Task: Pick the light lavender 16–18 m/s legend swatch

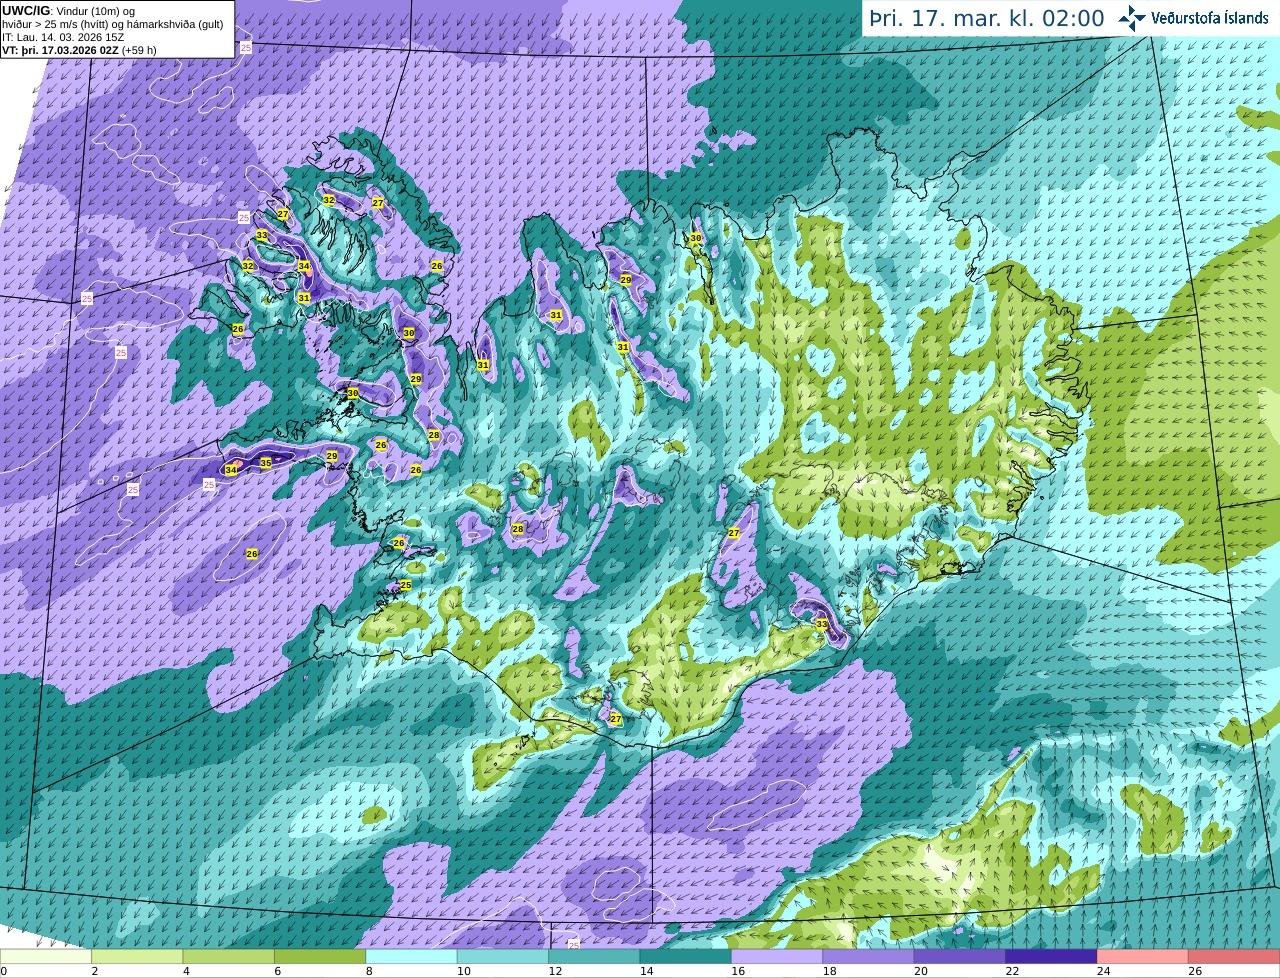Action: (x=777, y=957)
